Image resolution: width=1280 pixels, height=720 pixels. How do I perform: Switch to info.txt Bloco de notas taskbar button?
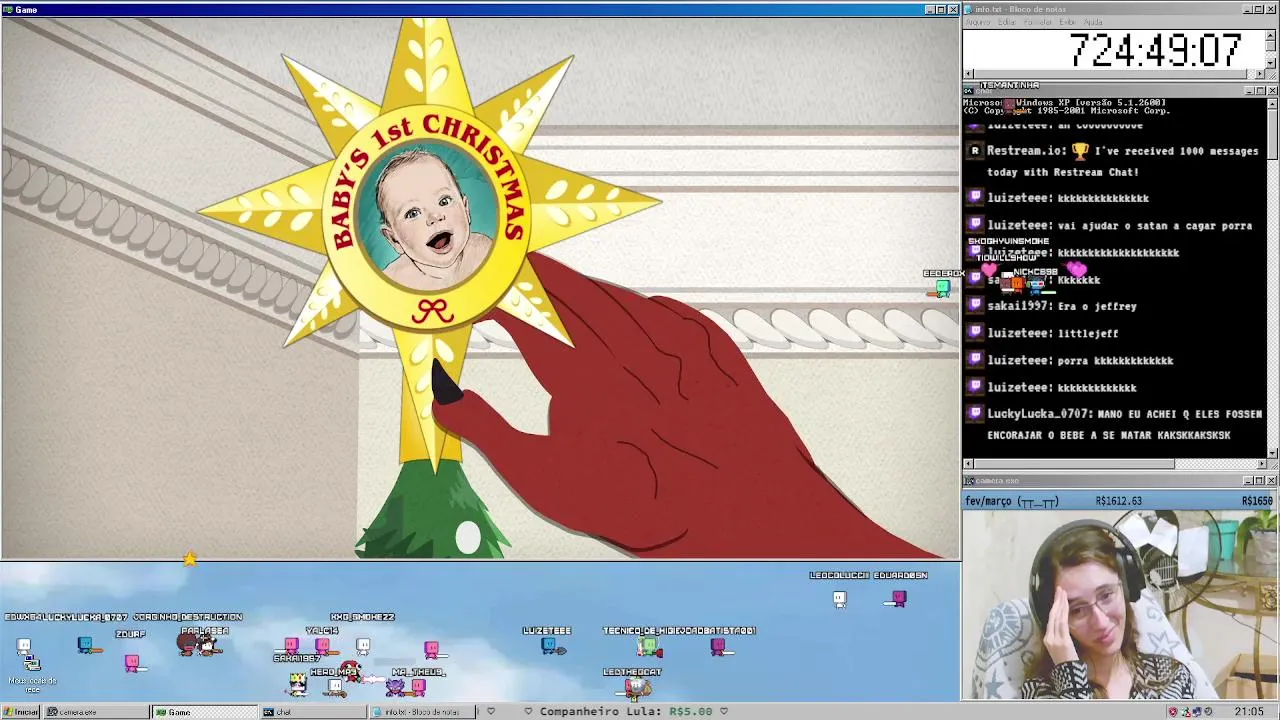421,712
